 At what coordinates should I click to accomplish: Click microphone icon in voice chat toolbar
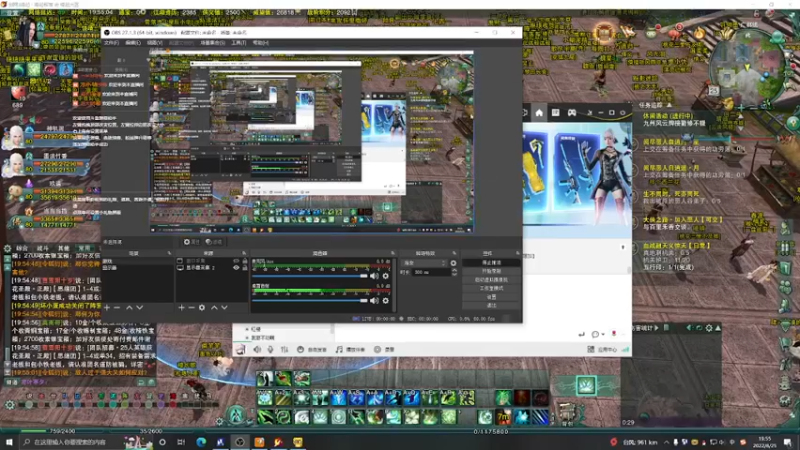(270, 349)
